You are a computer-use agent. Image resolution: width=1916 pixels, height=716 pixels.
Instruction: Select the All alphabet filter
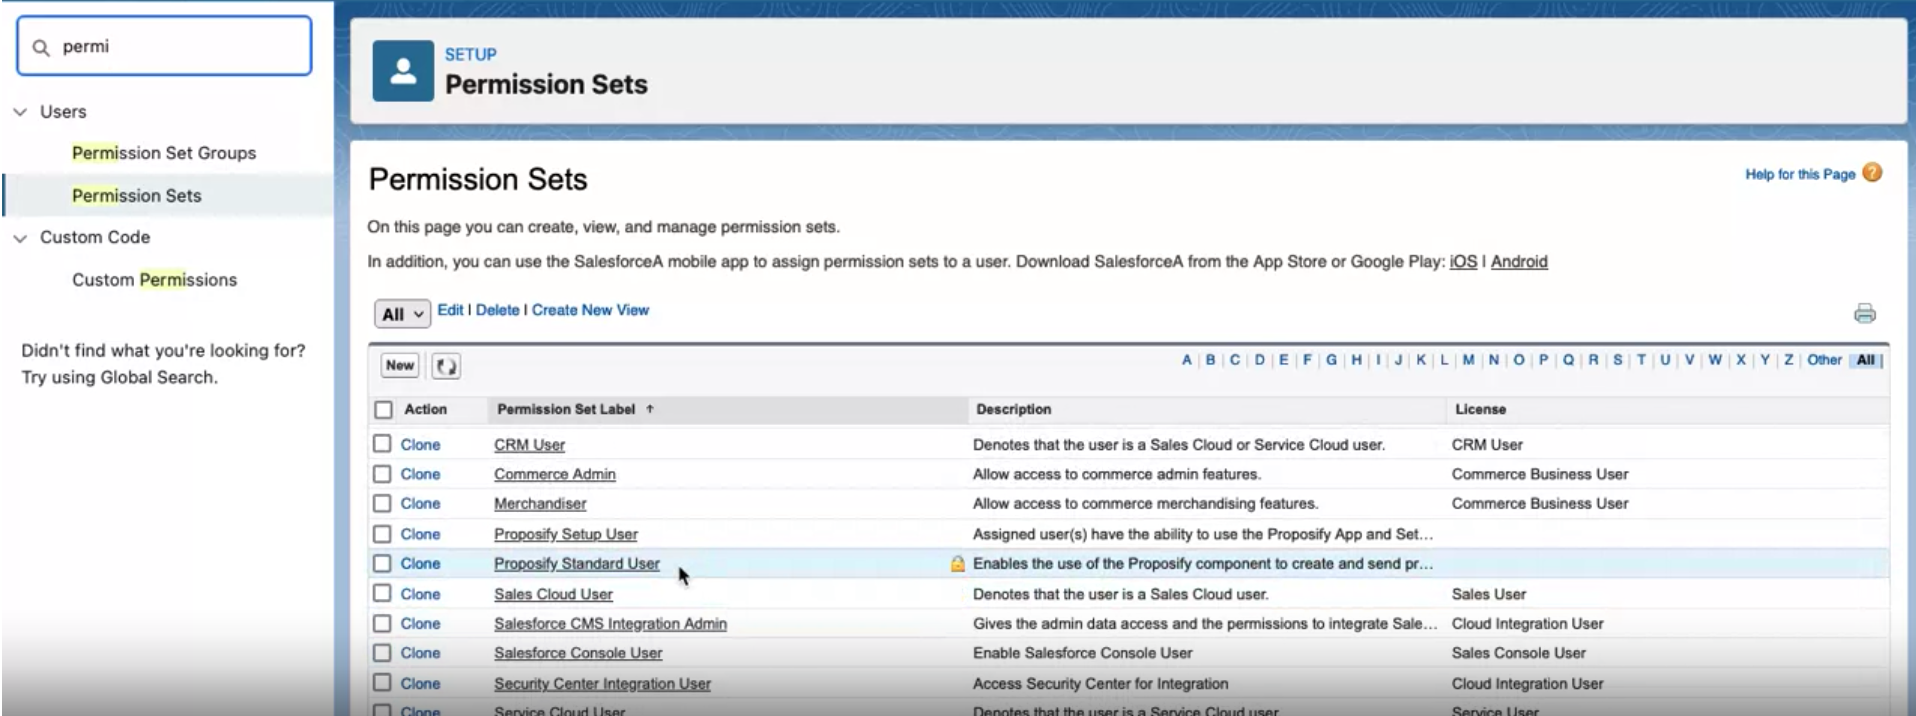click(1866, 360)
